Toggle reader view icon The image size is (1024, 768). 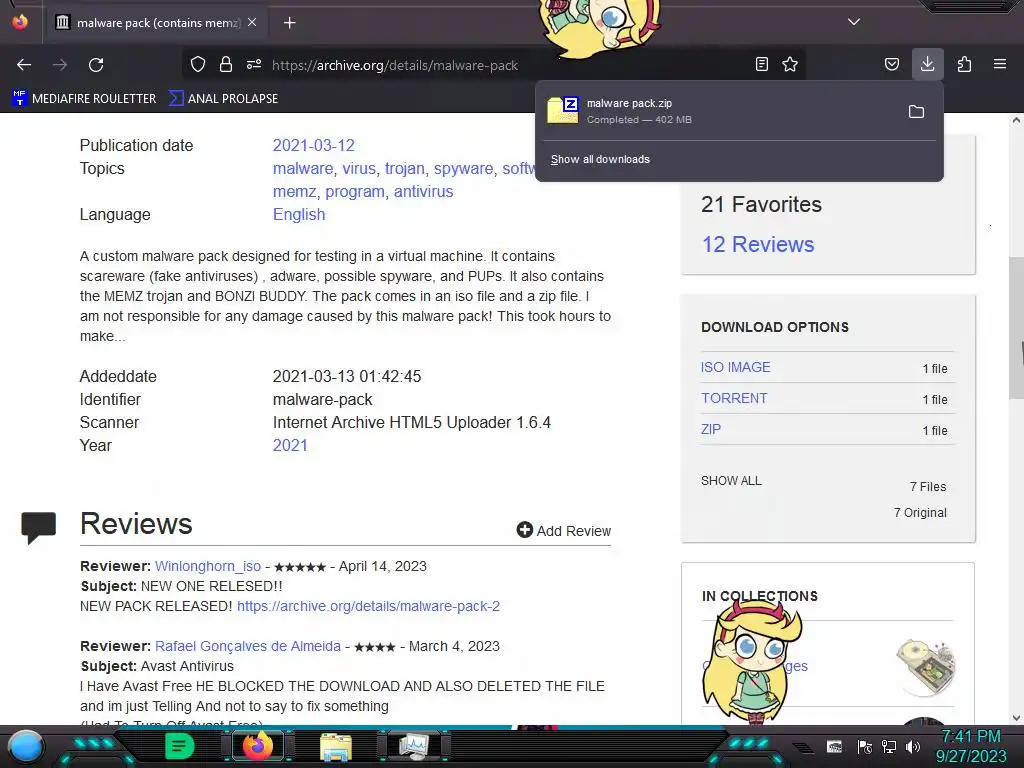(761, 64)
